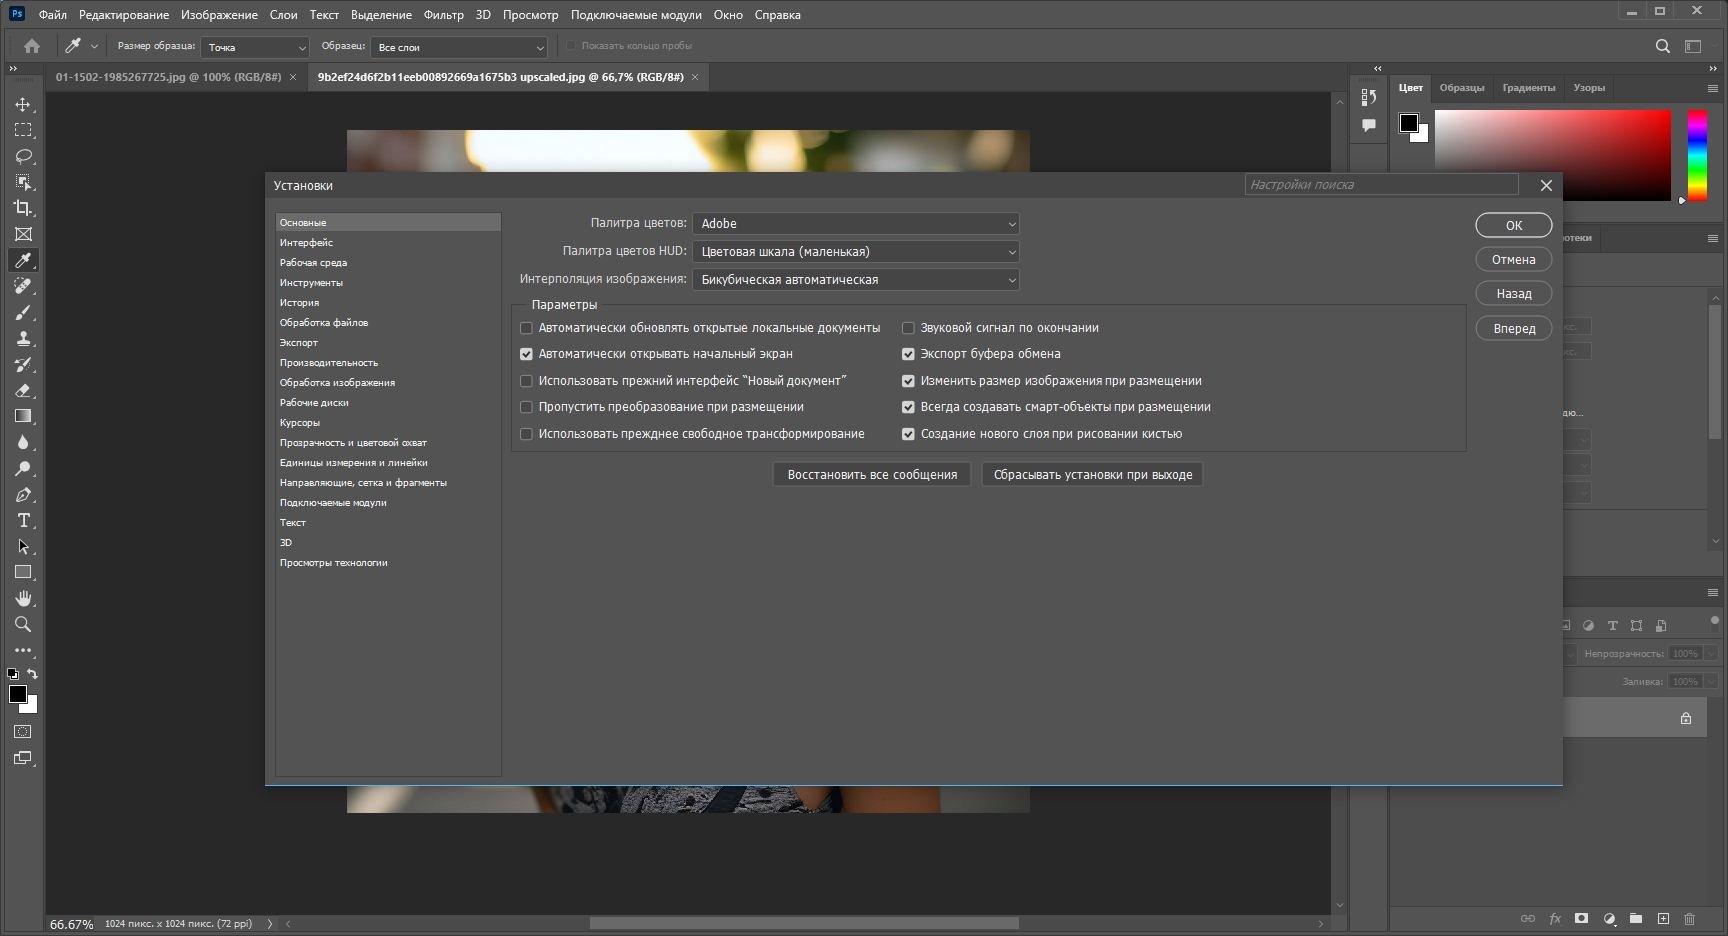Activate the Zoom tool in toolbar
Viewport: 1728px width, 936px height.
tap(23, 624)
